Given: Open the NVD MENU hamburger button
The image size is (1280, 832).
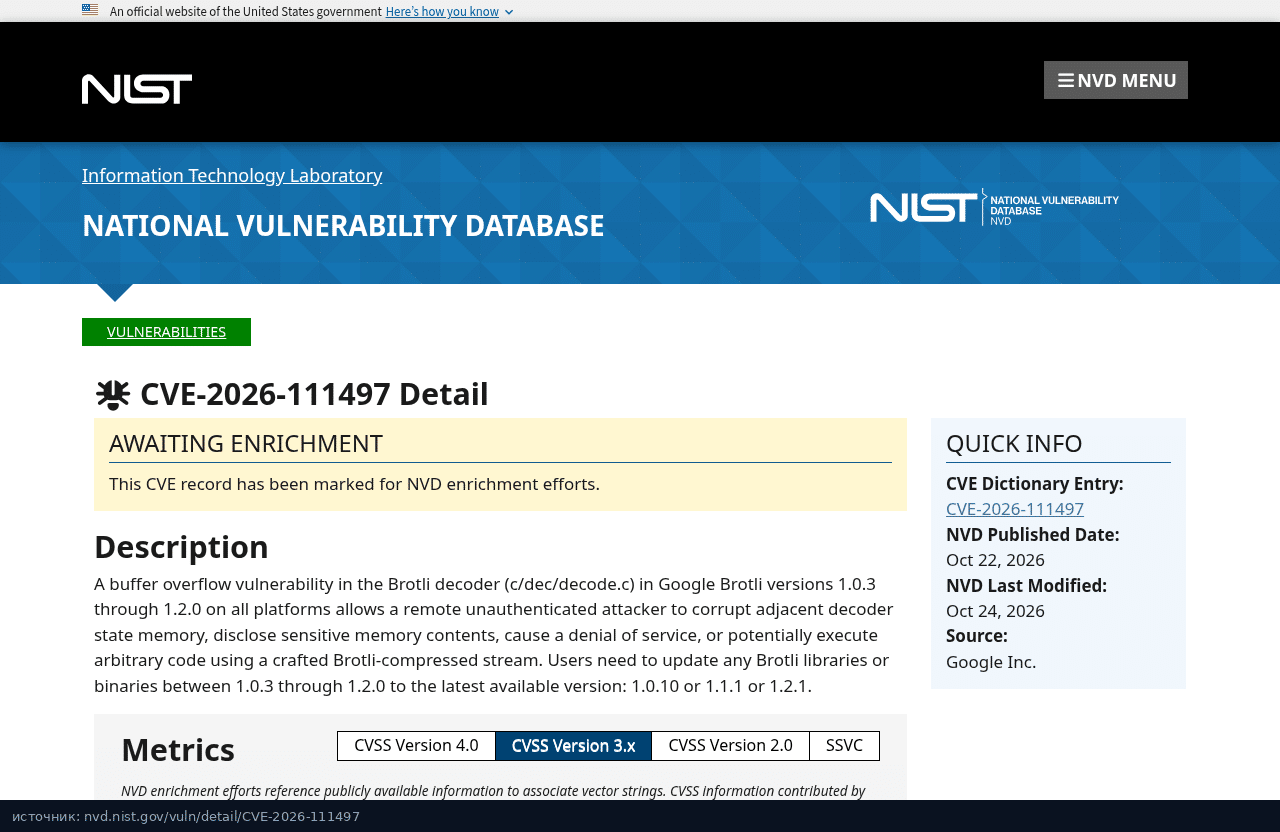Looking at the screenshot, I should (1116, 80).
